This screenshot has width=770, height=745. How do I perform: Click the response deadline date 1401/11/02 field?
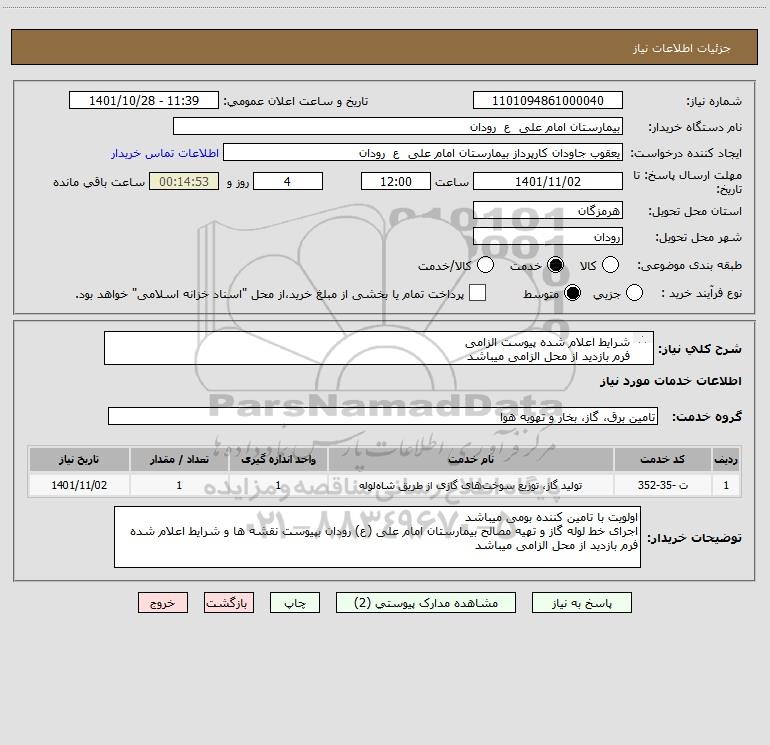tap(548, 181)
